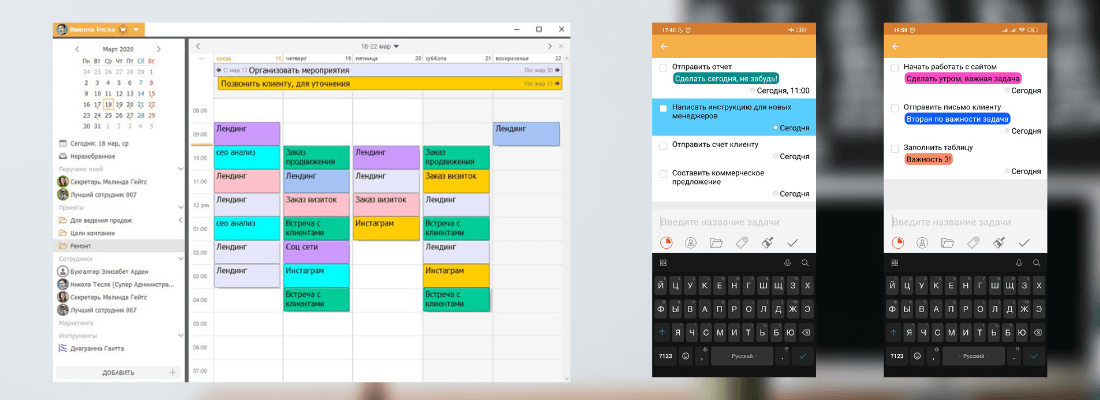Go to next month in Март 2020 mini calendar
Image resolution: width=1100 pixels, height=400 pixels.
(x=158, y=49)
